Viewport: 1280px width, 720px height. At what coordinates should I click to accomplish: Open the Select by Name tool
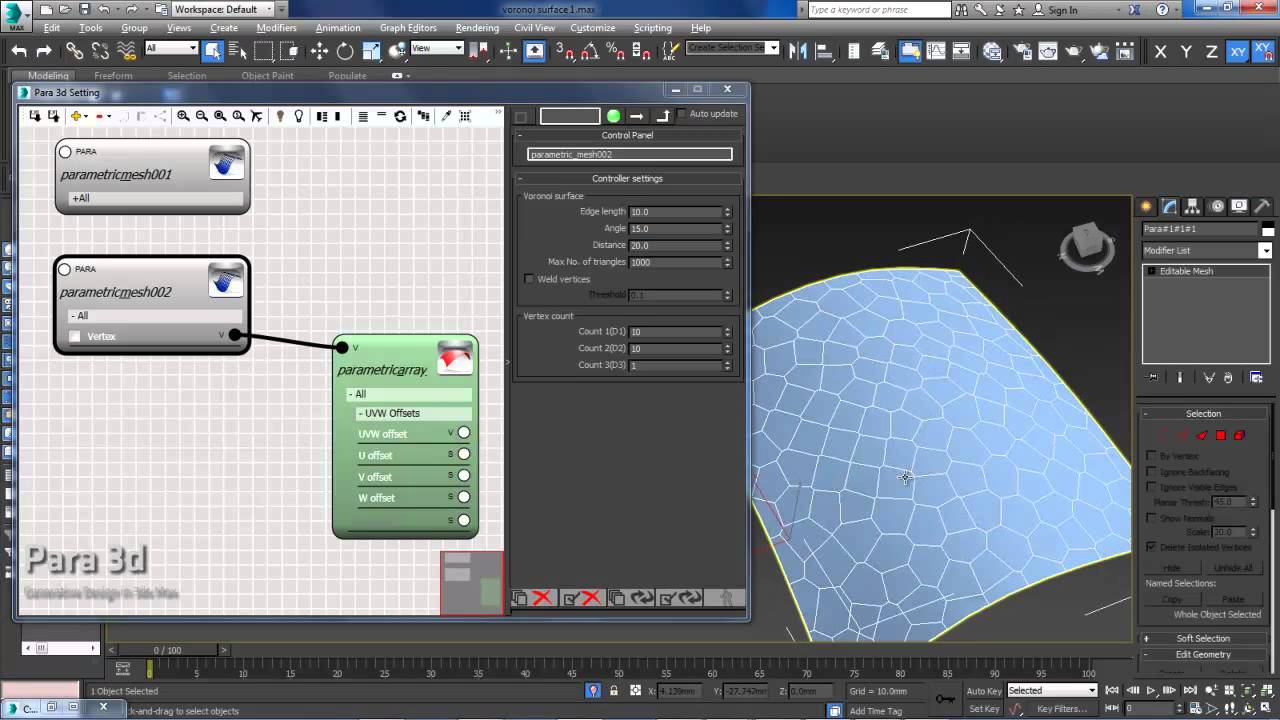[239, 51]
